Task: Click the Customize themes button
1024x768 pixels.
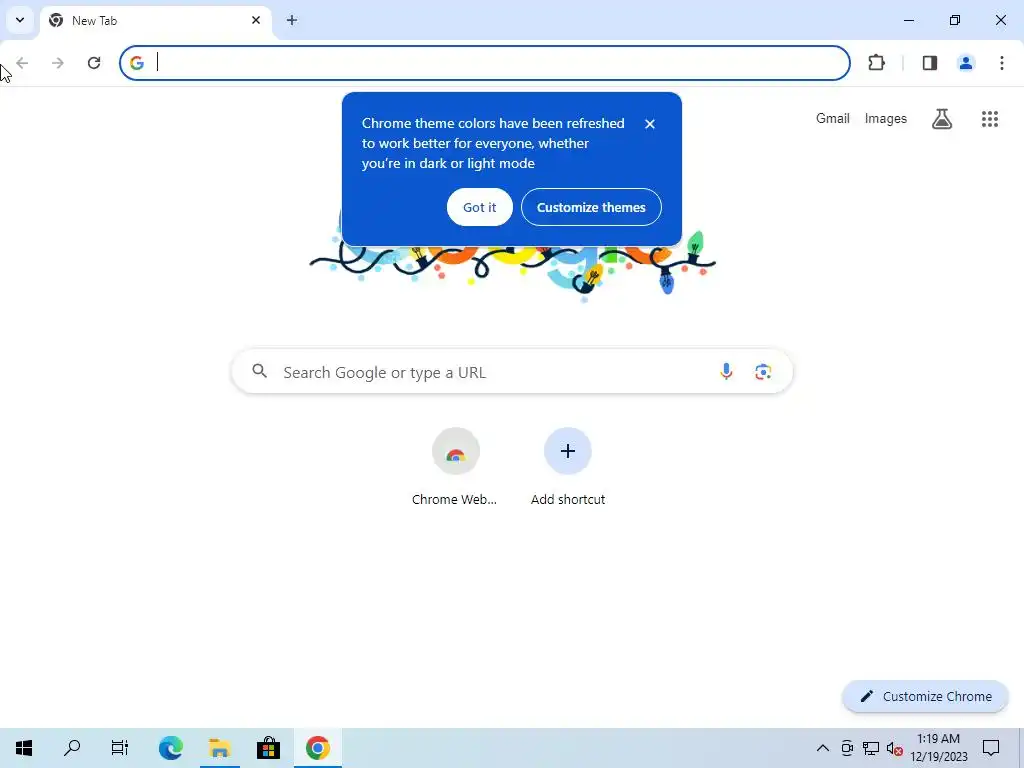Action: (x=591, y=207)
